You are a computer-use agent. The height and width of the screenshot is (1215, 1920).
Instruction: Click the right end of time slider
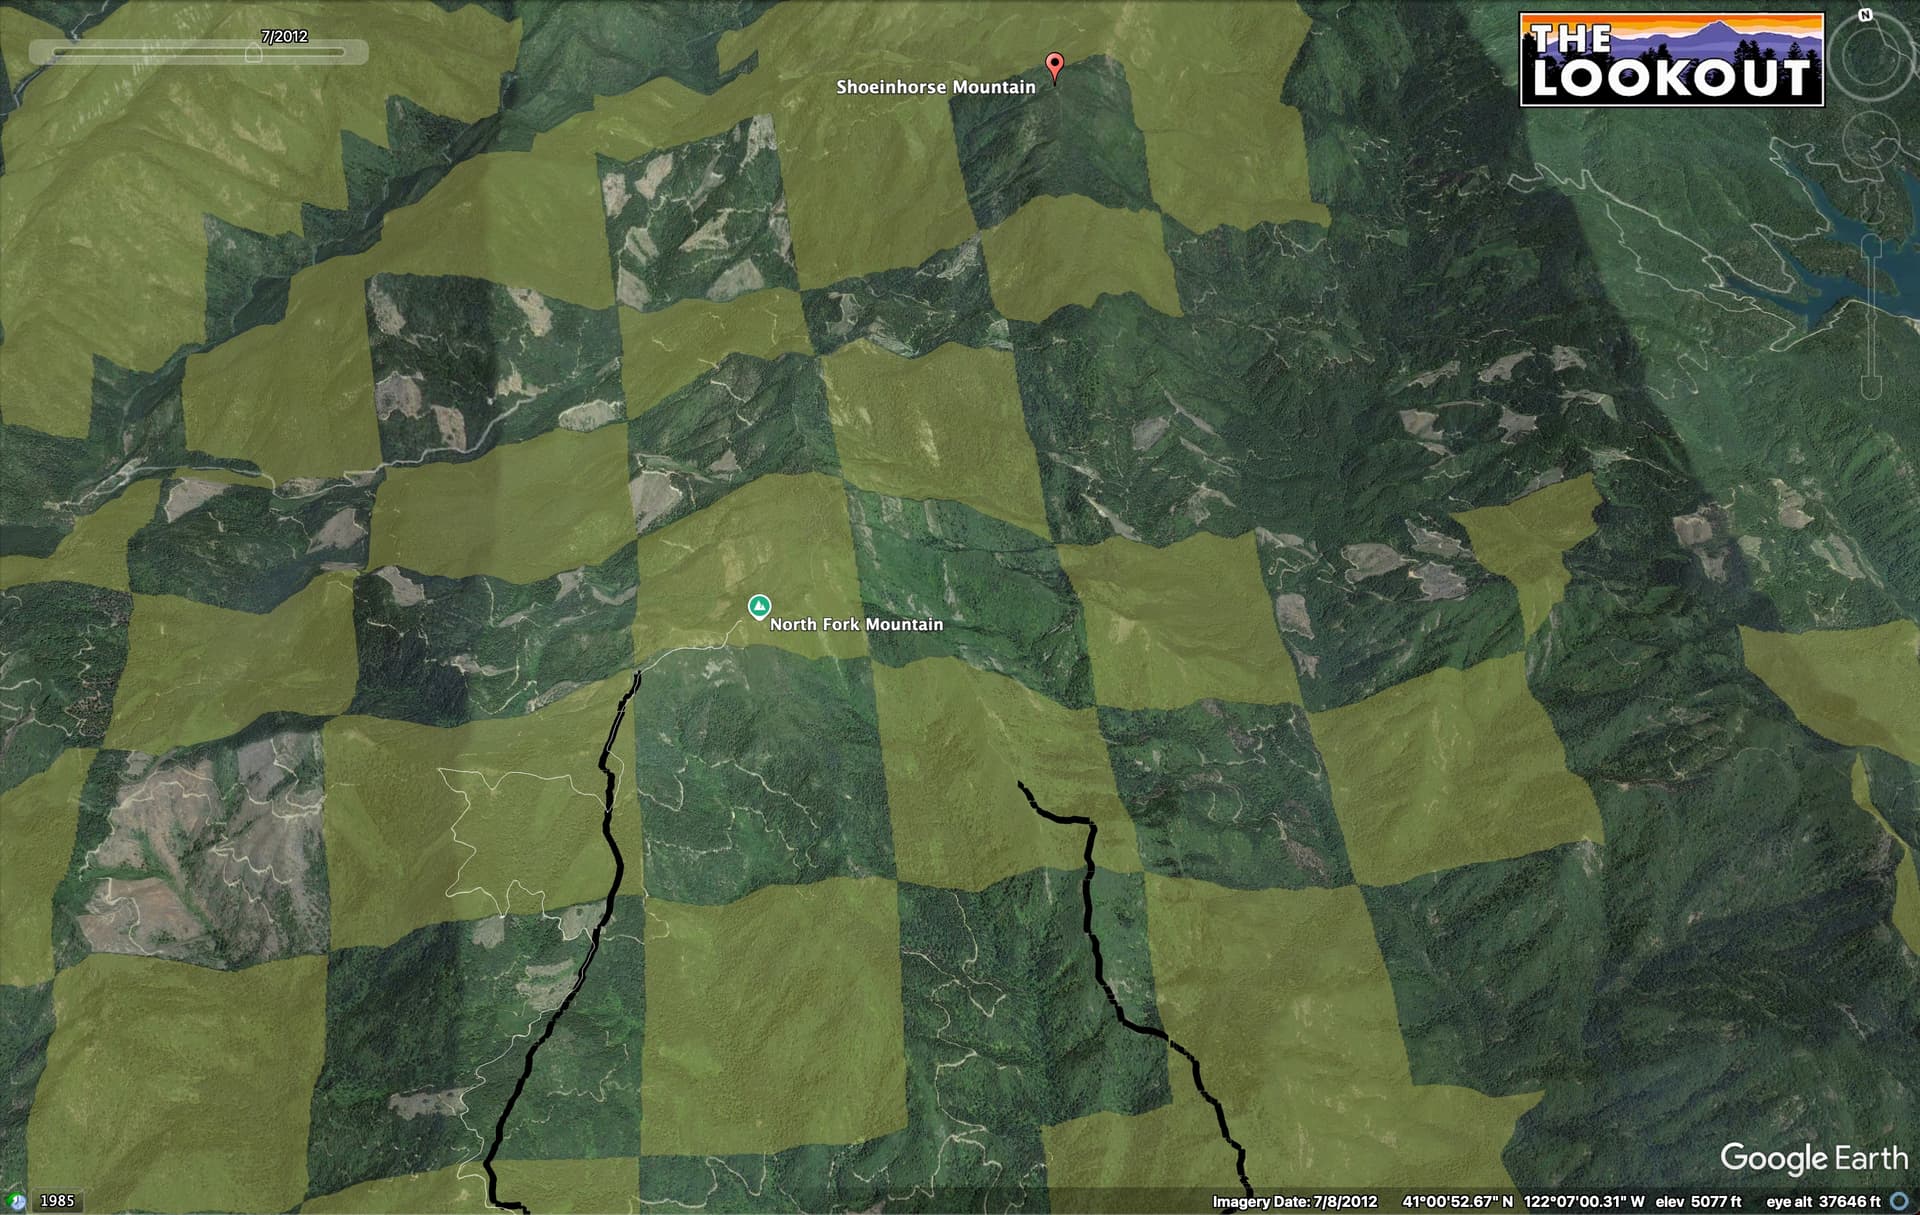pos(340,52)
